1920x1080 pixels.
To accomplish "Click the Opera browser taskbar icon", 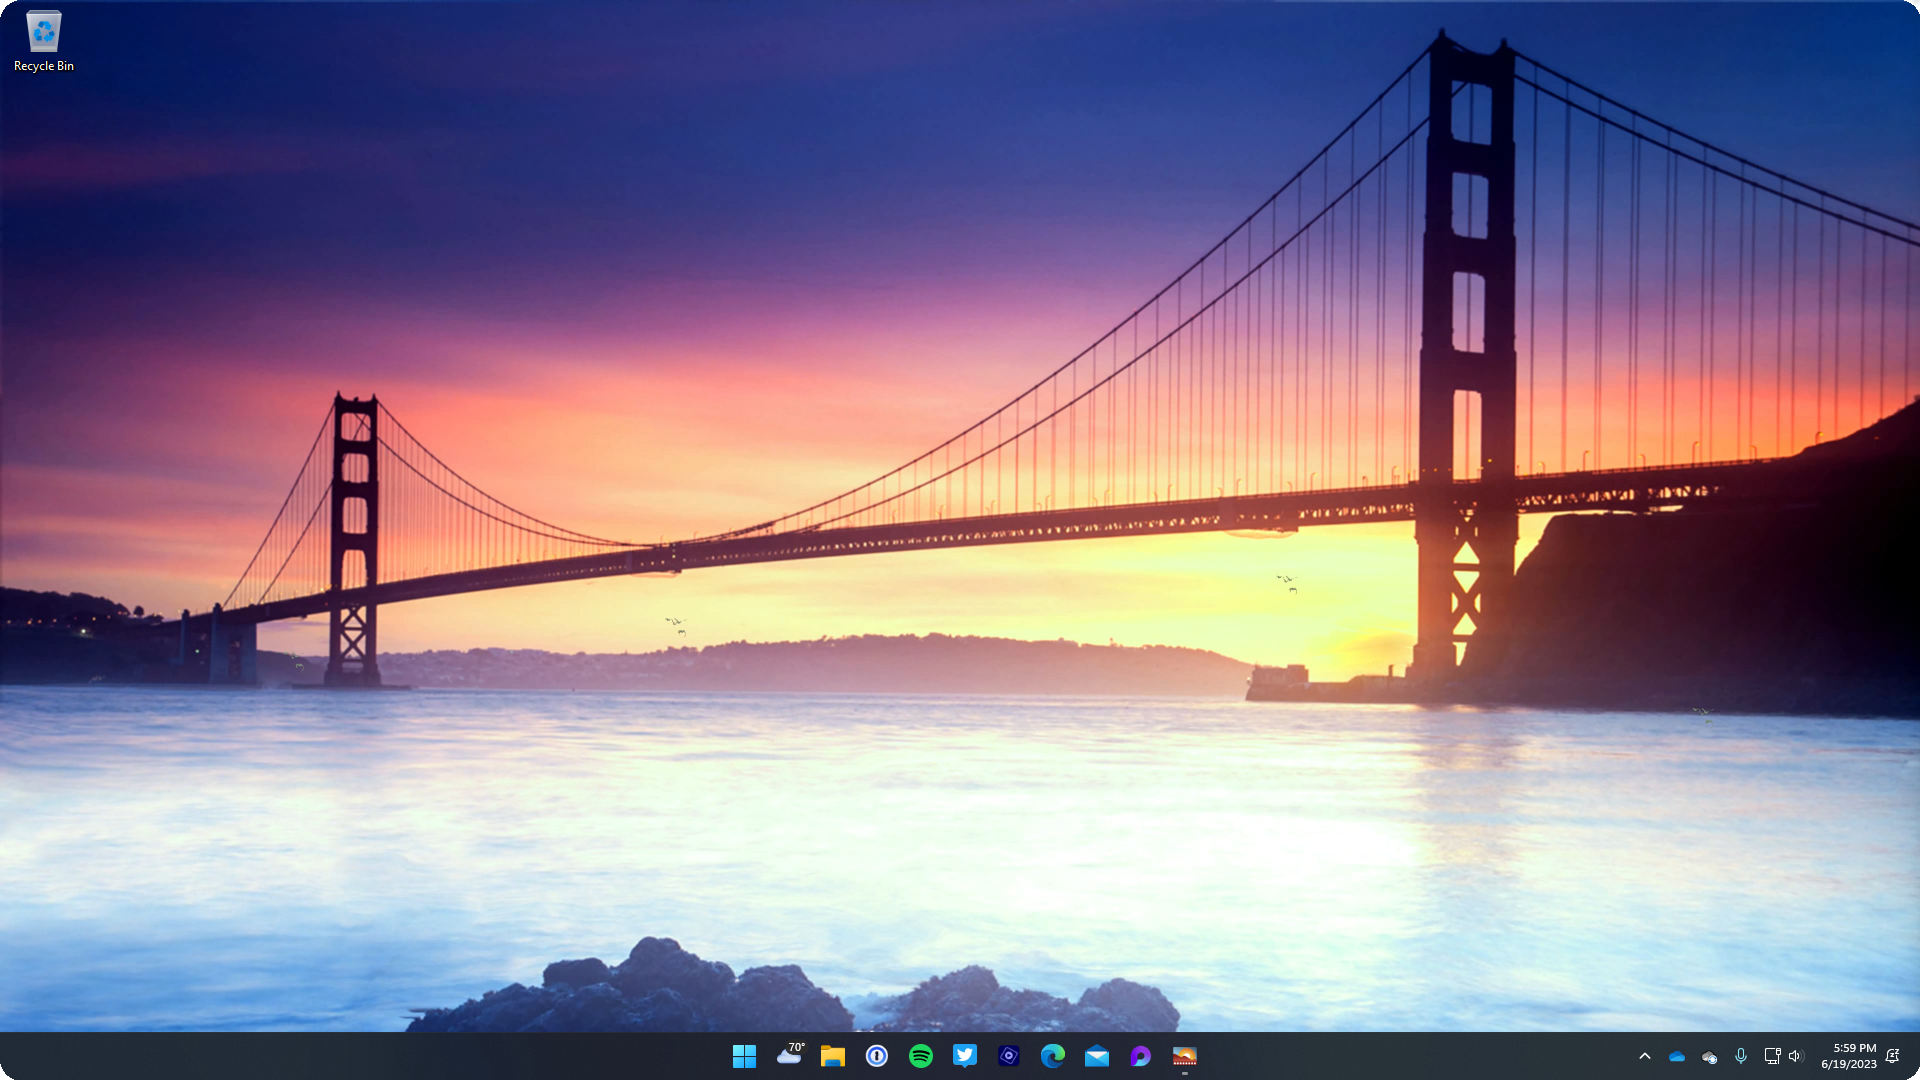I will point(1139,1055).
